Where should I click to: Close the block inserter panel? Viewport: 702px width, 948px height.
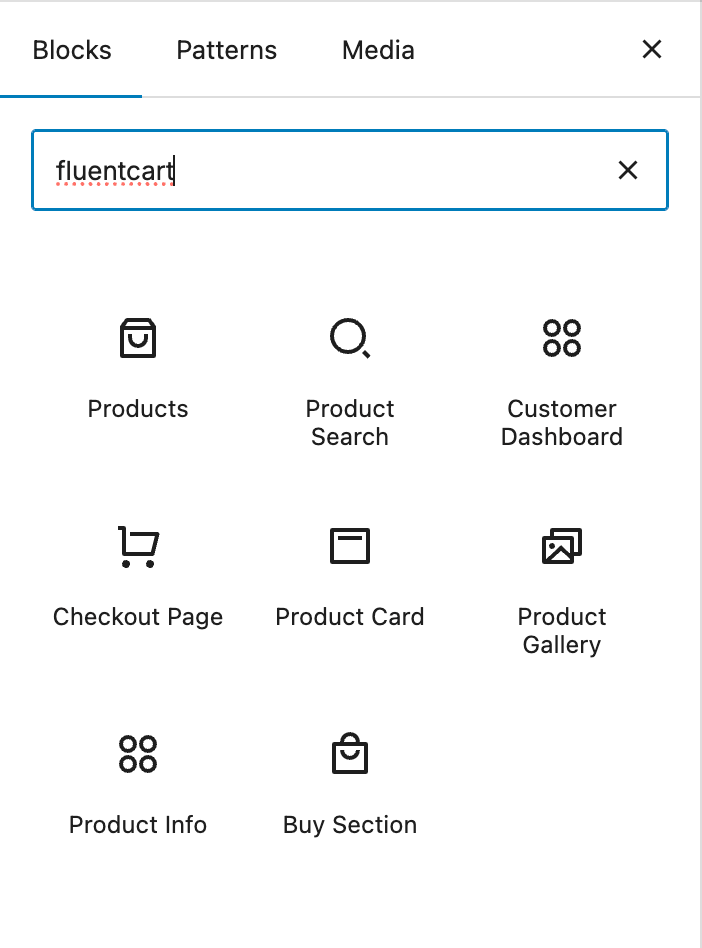coord(651,49)
